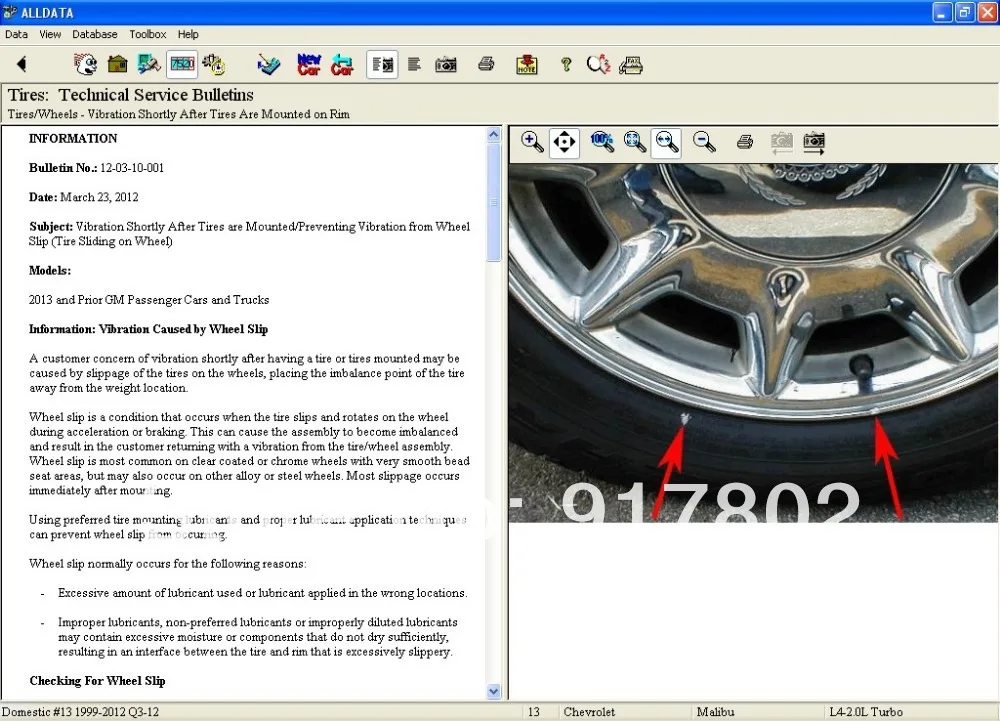Screen dimensions: 1000x721
Task: Click the 'Tires: Technical Service Bulletins' heading
Action: click(x=131, y=95)
